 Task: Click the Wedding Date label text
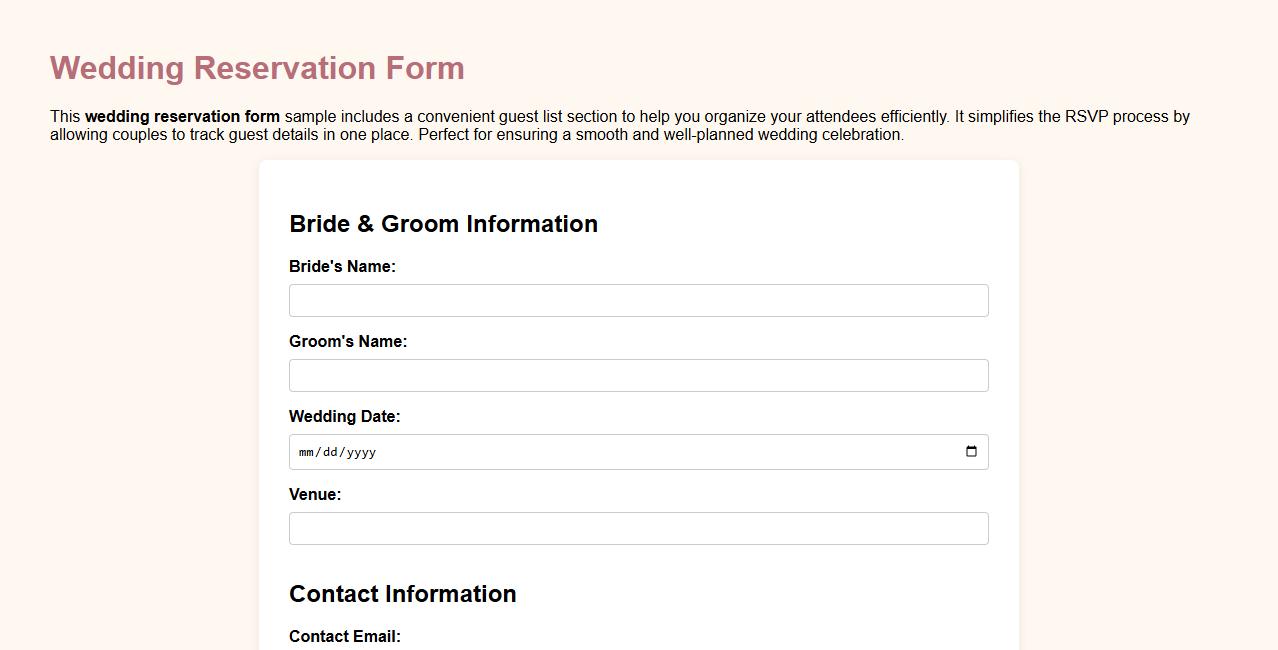345,416
